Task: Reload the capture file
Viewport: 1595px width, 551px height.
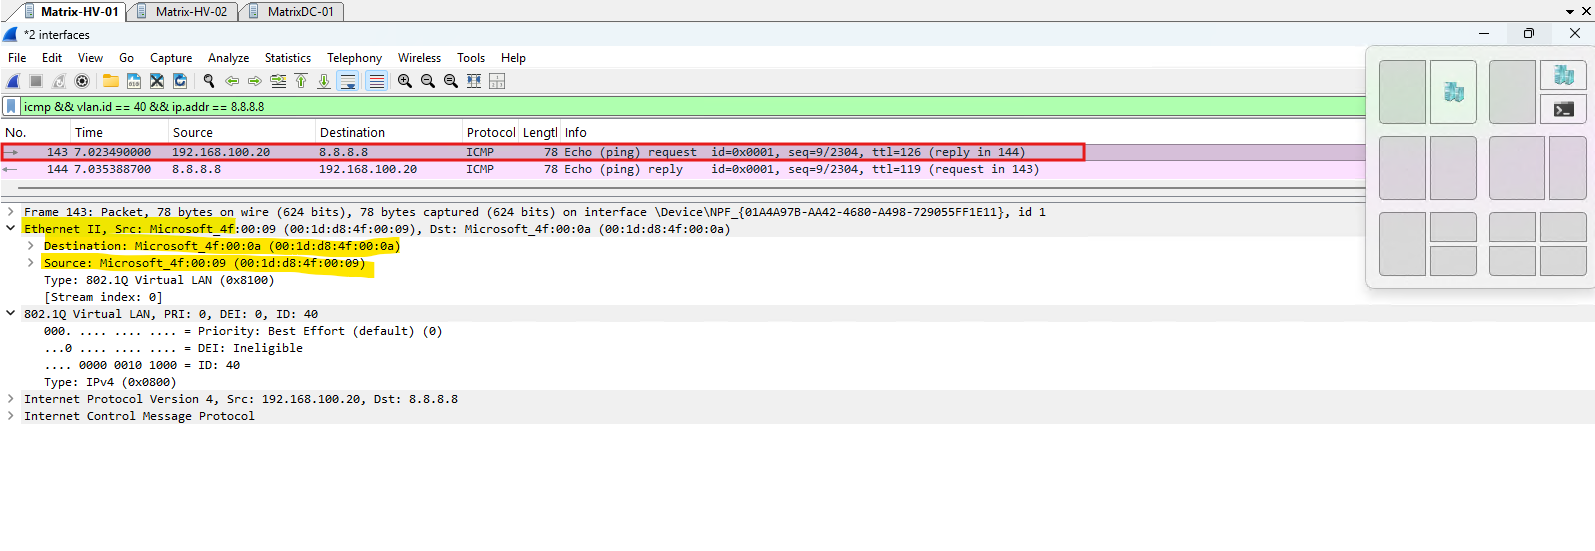Action: click(x=180, y=81)
